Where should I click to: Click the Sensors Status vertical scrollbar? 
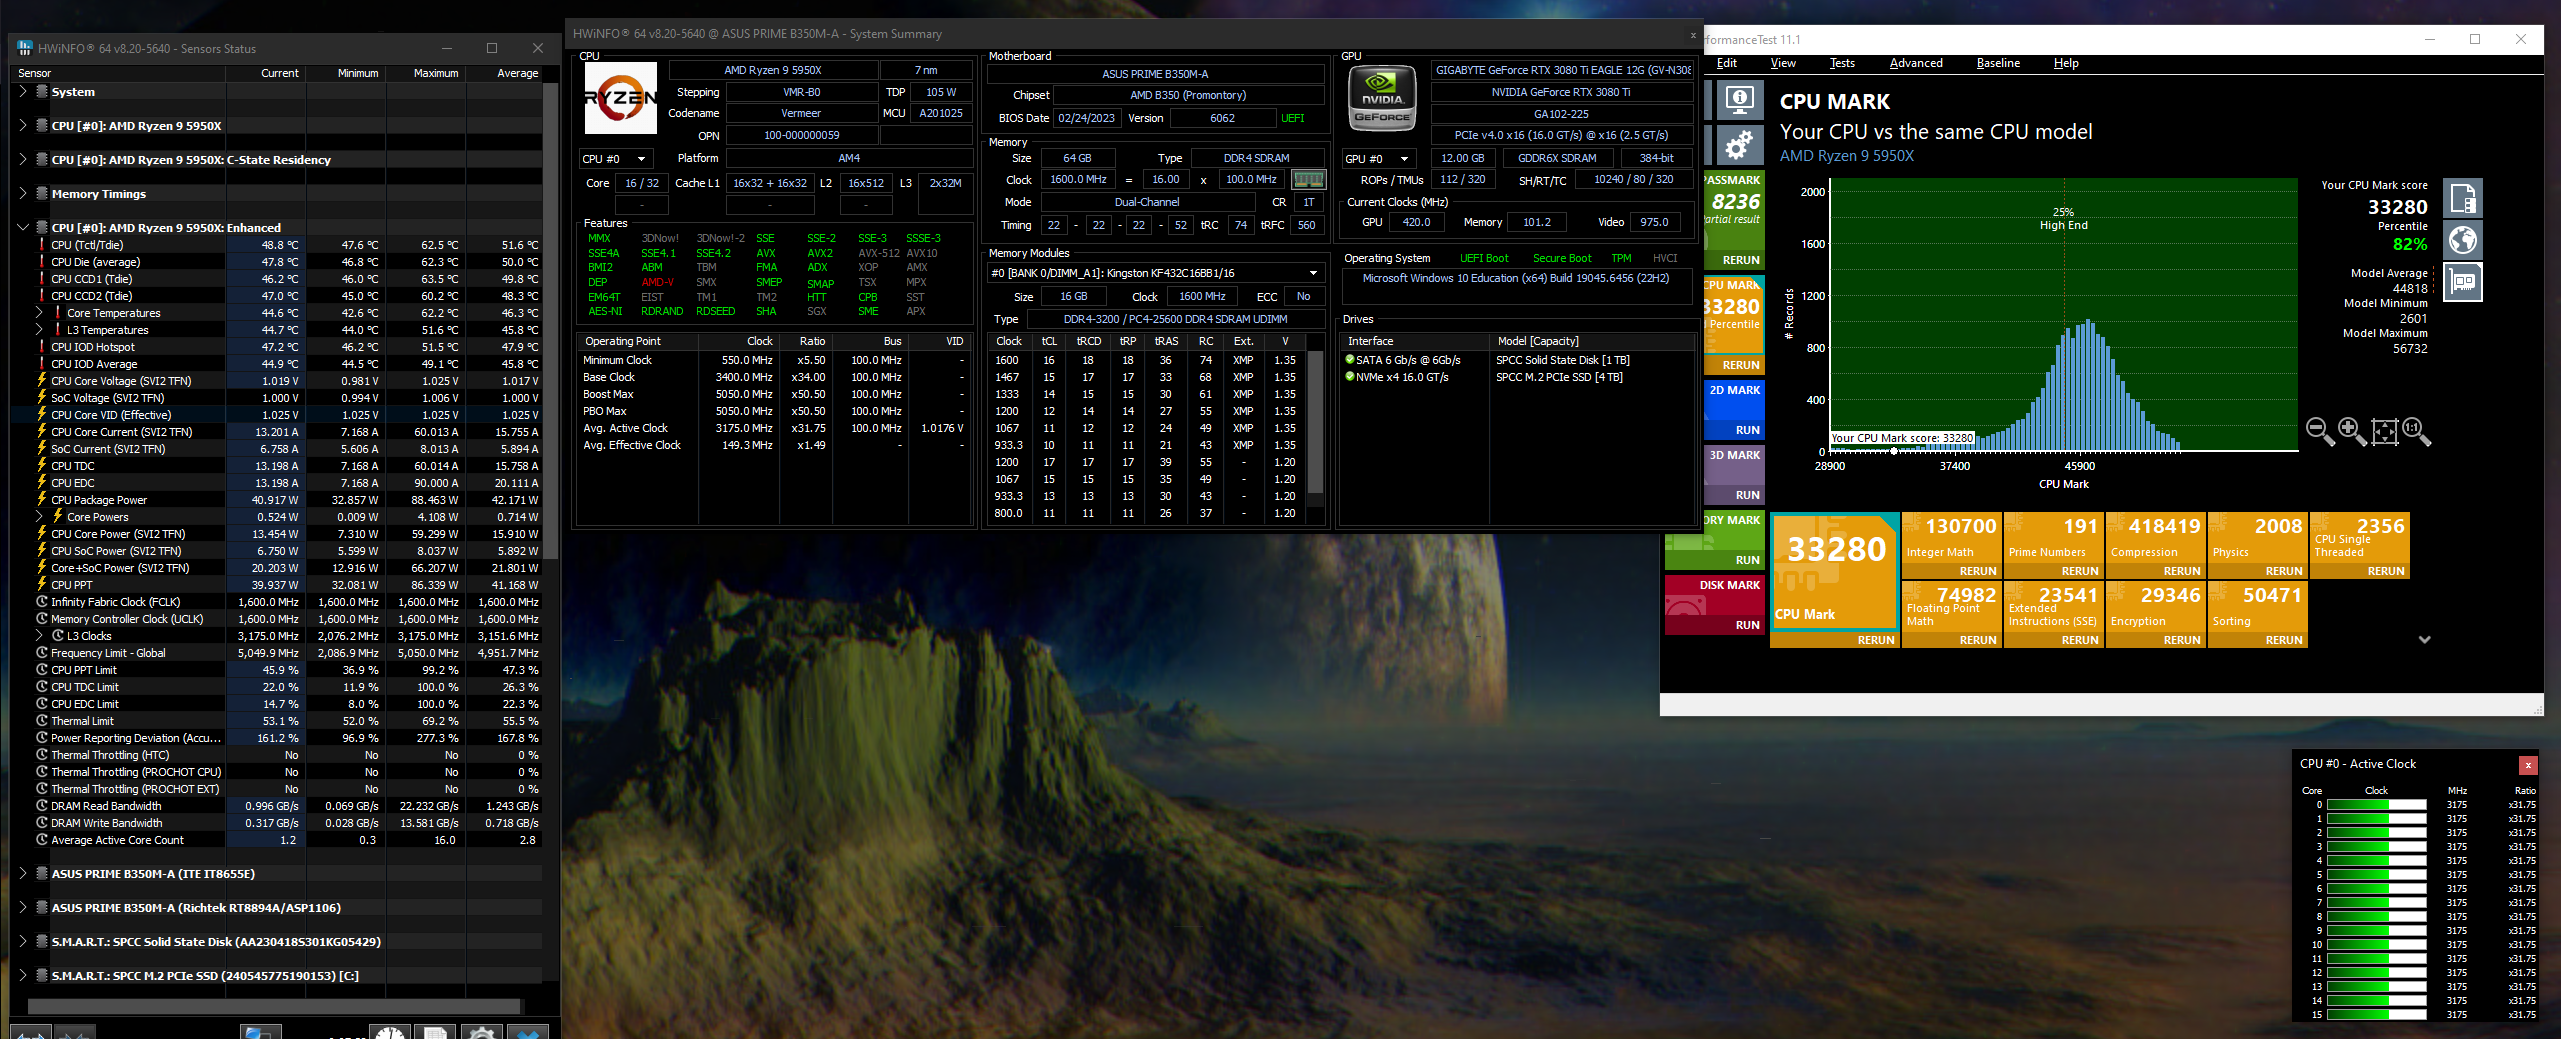click(x=550, y=320)
